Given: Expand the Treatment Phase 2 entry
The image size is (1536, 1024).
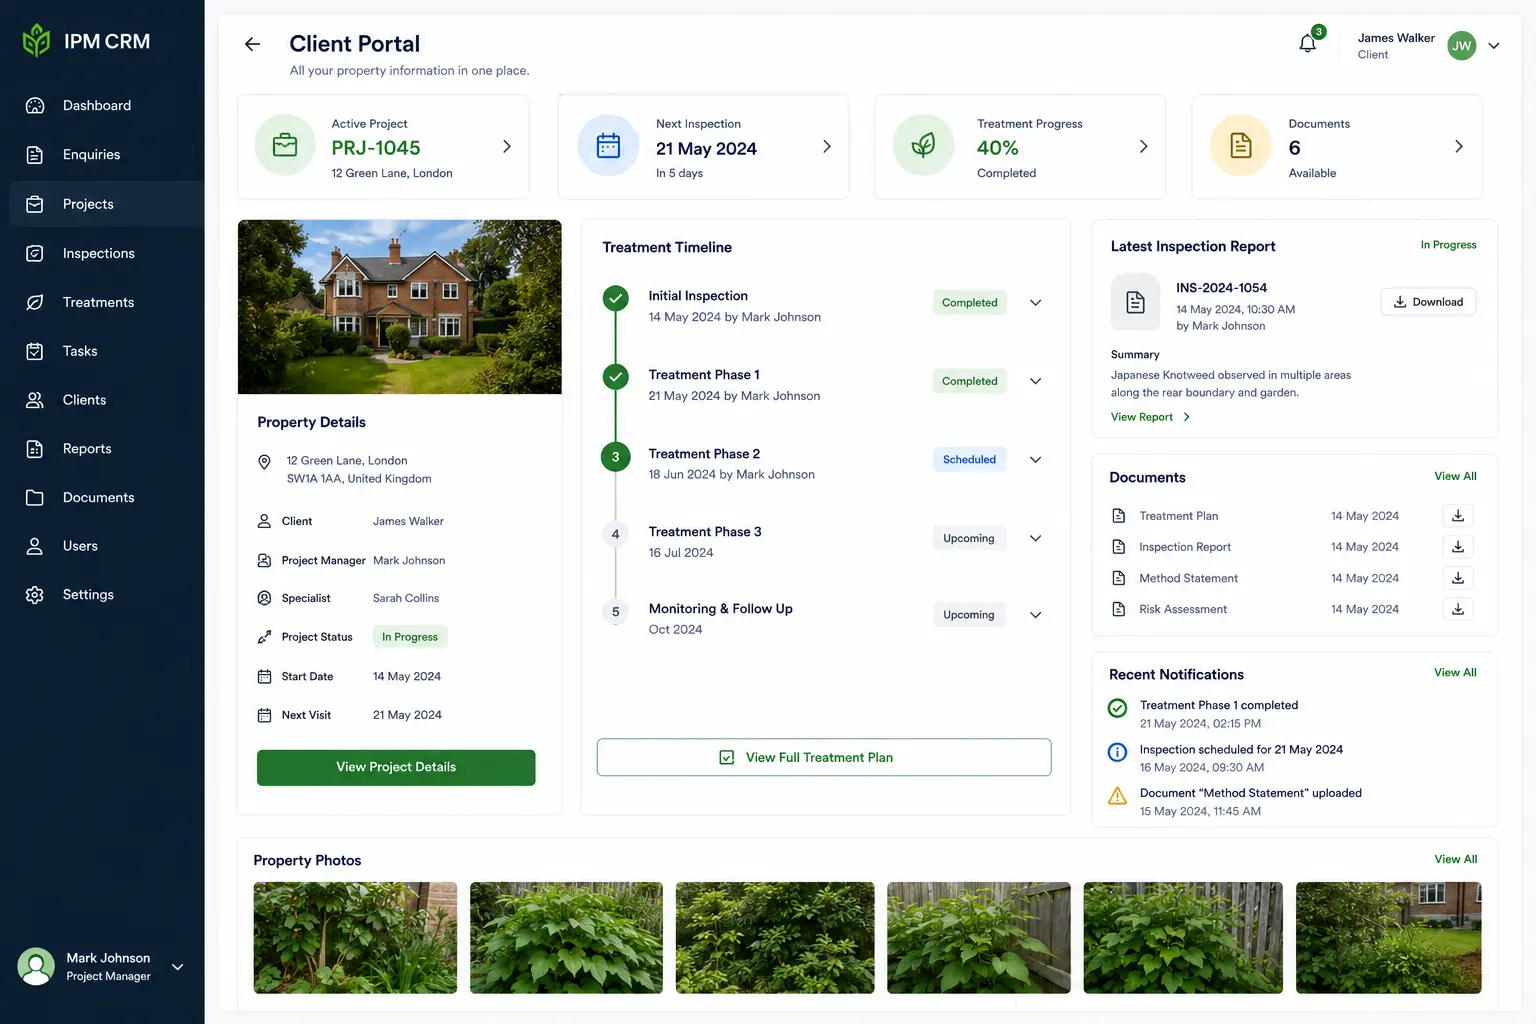Looking at the screenshot, I should [1035, 460].
